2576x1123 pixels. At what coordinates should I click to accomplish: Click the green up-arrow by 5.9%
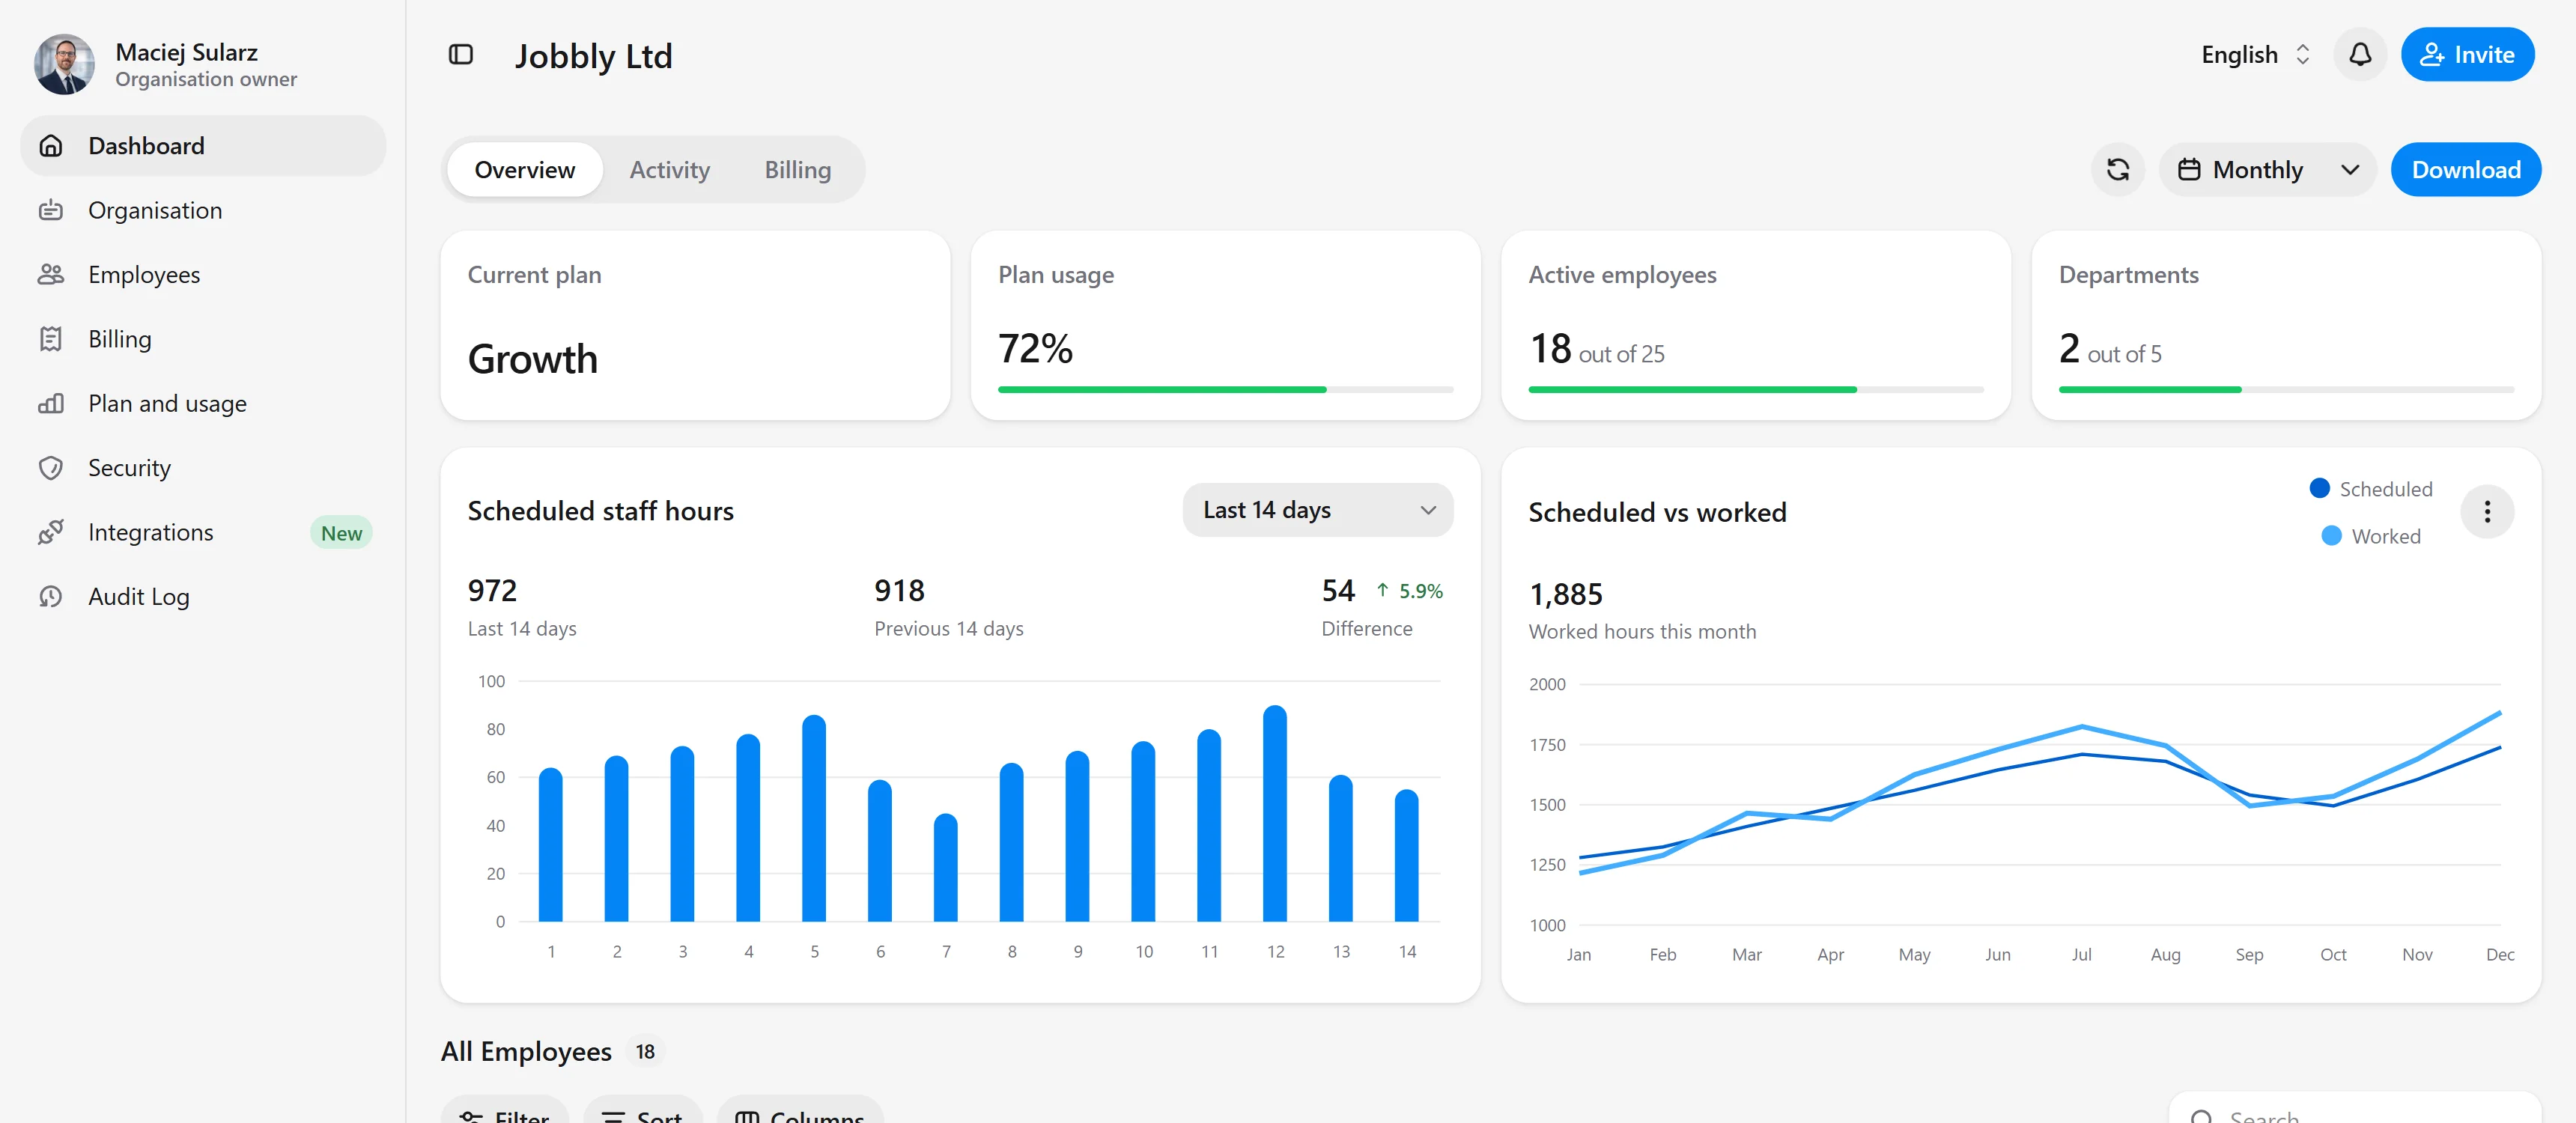1382,591
